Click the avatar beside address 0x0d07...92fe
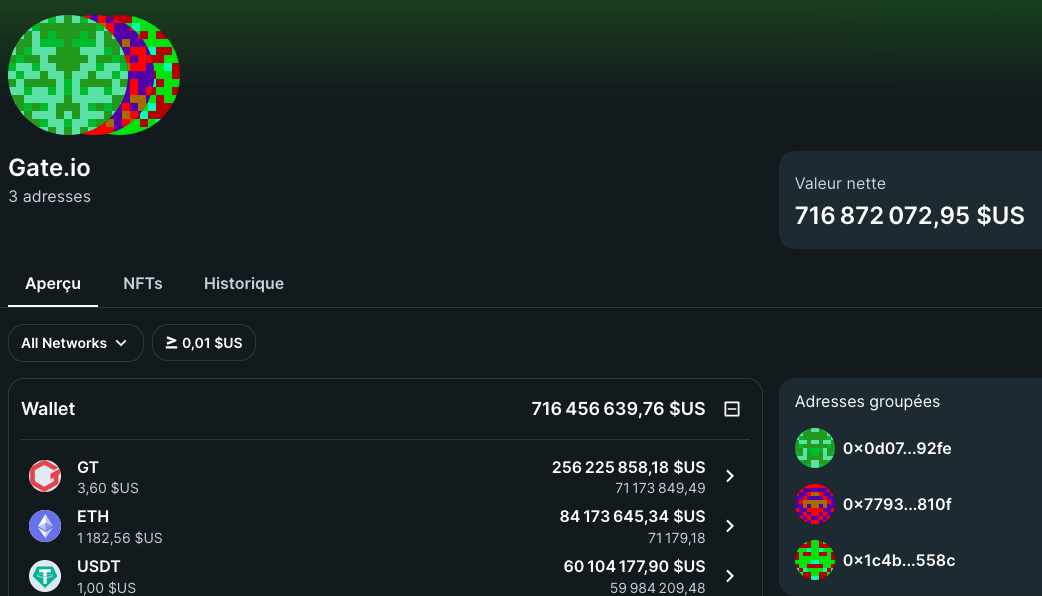The width and height of the screenshot is (1042, 596). coord(814,448)
